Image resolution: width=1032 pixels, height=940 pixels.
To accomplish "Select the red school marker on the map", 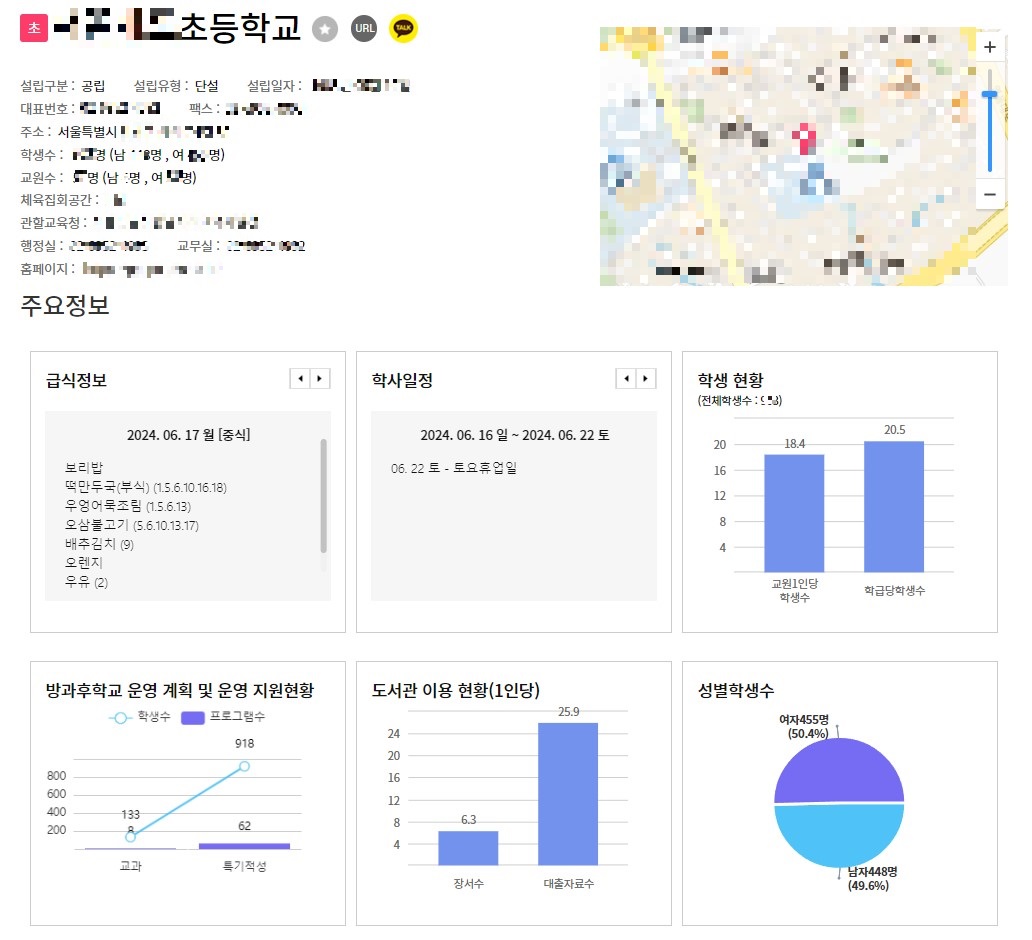I will [x=806, y=138].
